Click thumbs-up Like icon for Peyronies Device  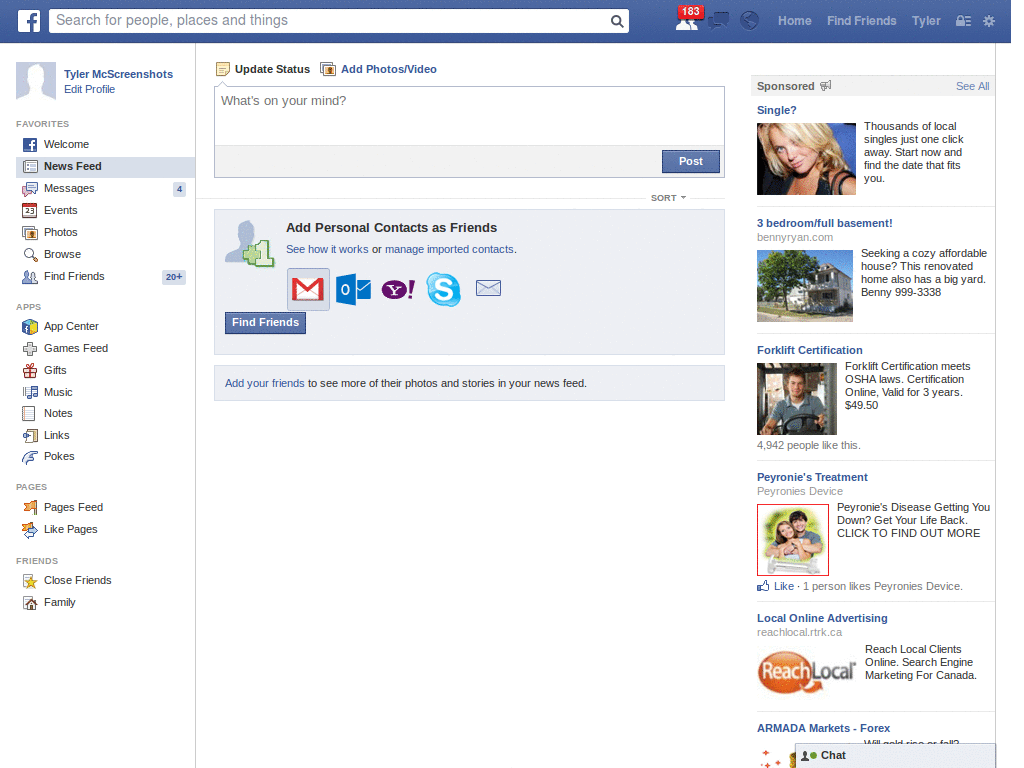(763, 586)
